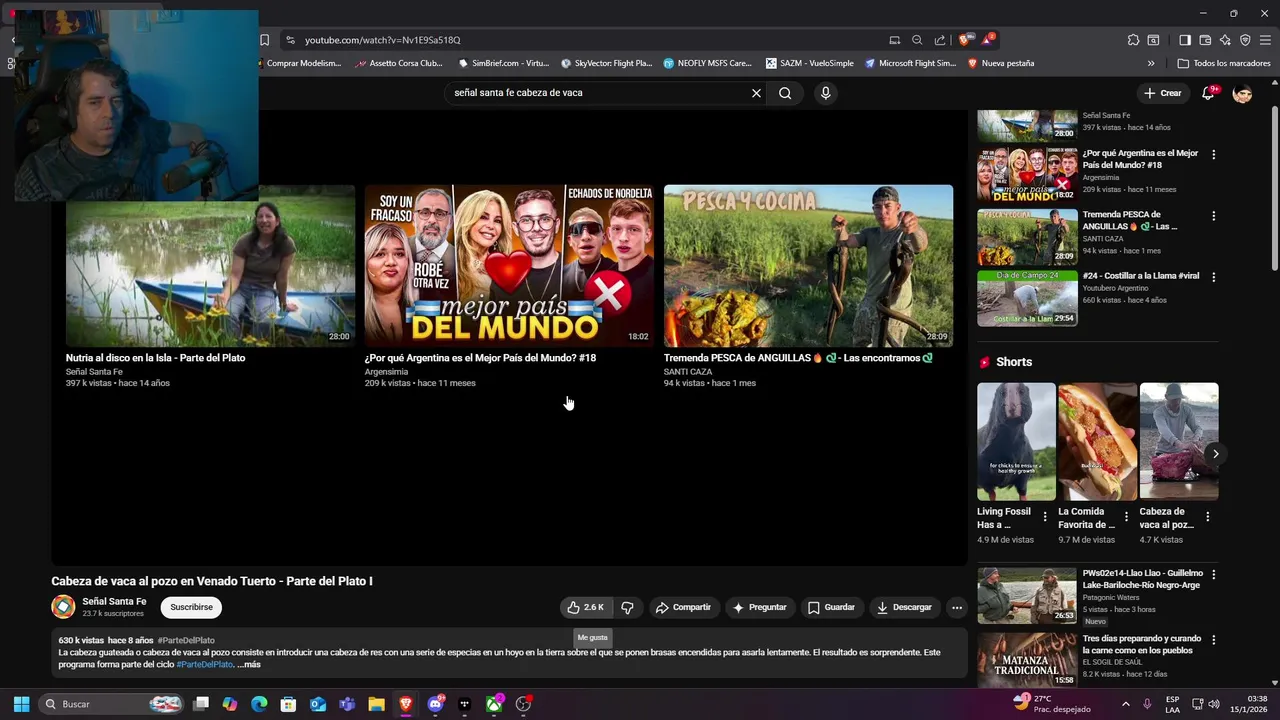
Task: Open the Brave hamburger main menu
Action: point(1265,40)
